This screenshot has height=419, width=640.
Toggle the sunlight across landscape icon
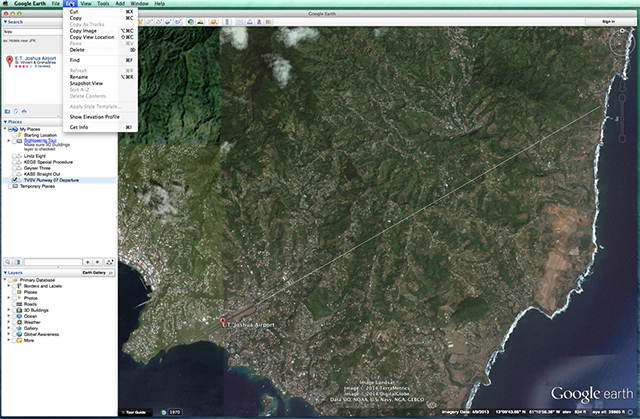(200, 22)
